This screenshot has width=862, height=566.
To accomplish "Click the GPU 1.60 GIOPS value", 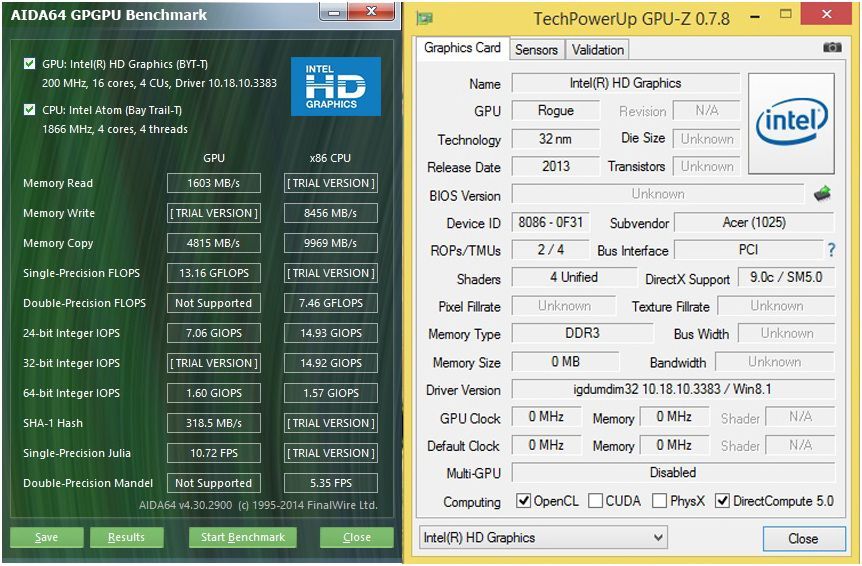I will click(x=214, y=393).
